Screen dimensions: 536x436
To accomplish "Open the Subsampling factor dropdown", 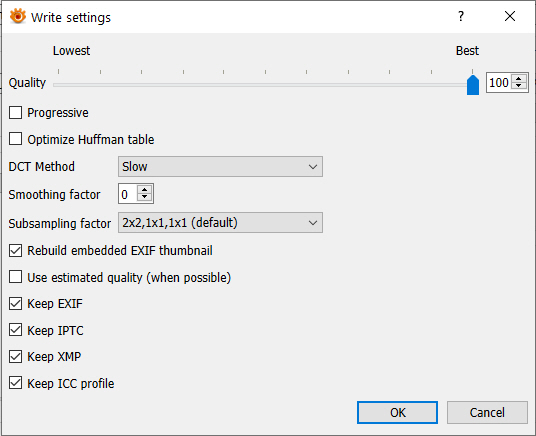I will pyautogui.click(x=220, y=223).
